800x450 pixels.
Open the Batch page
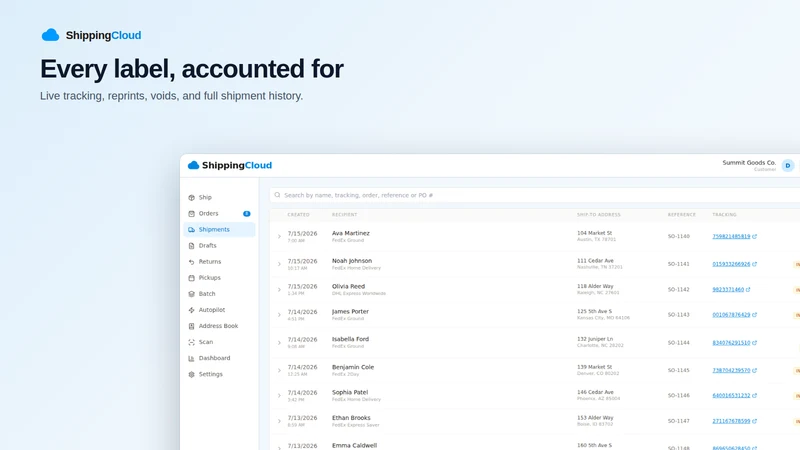pos(219,294)
